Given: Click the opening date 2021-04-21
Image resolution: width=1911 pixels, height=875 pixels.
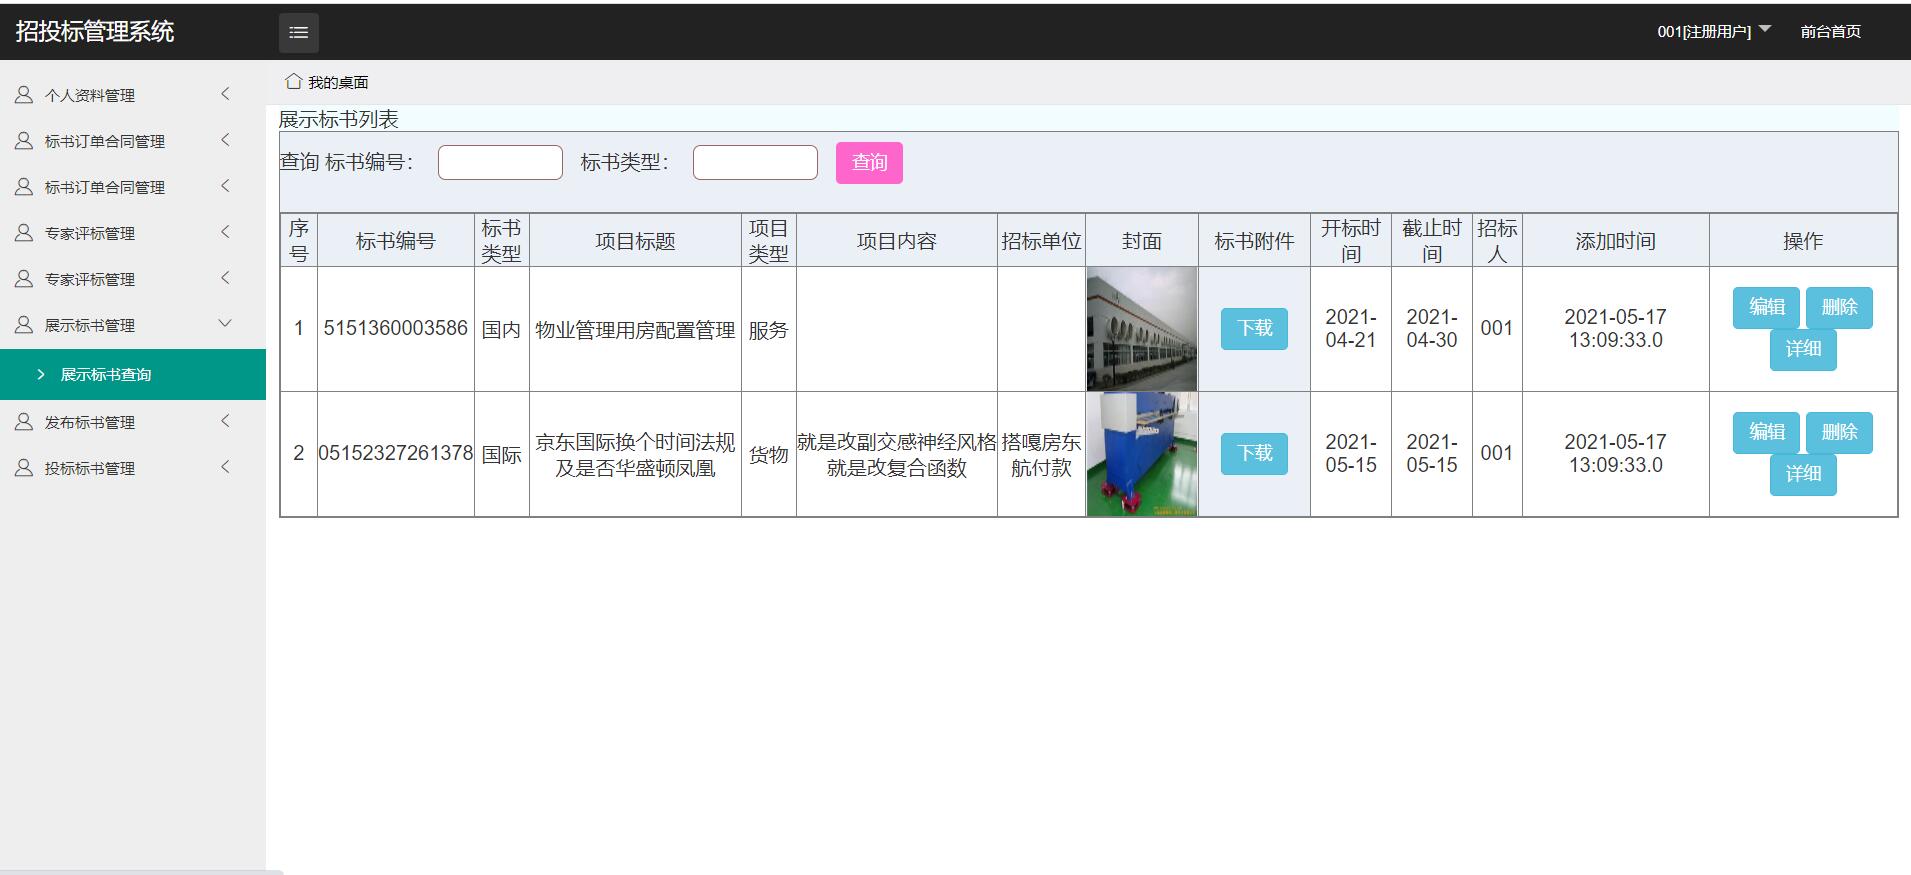Looking at the screenshot, I should coord(1351,328).
